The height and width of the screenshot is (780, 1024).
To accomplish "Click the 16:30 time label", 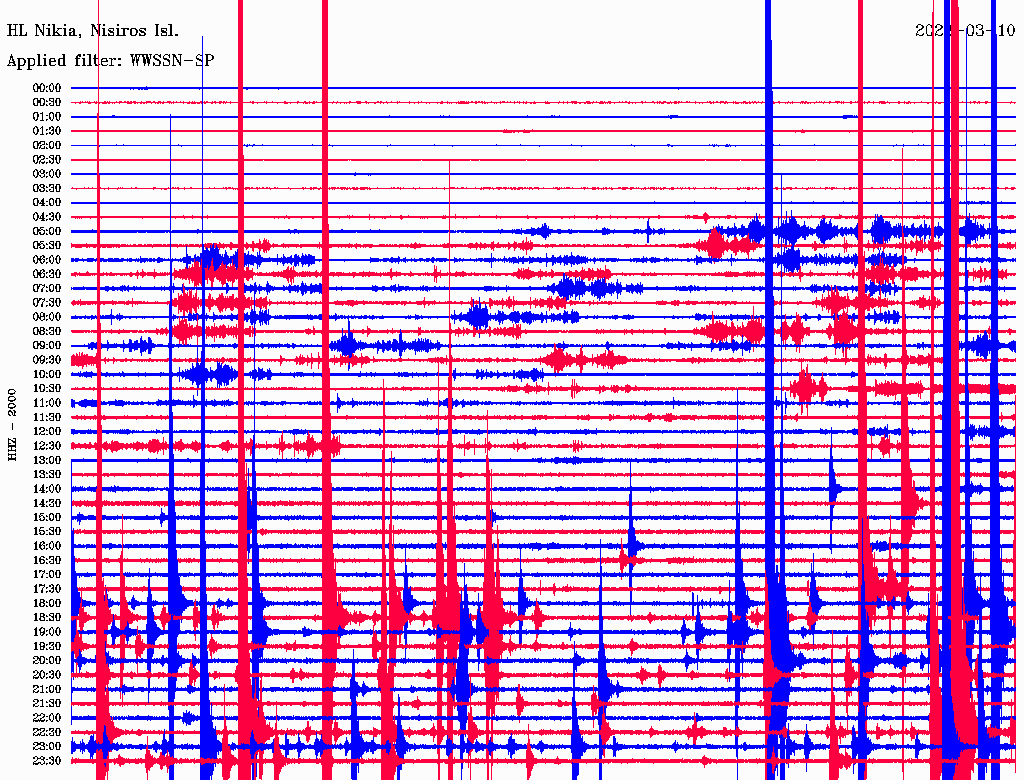I will (x=46, y=561).
